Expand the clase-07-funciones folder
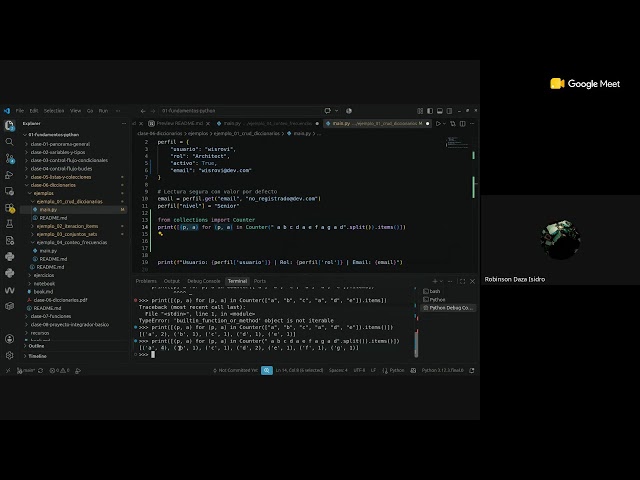This screenshot has height=480, width=640. [51, 316]
